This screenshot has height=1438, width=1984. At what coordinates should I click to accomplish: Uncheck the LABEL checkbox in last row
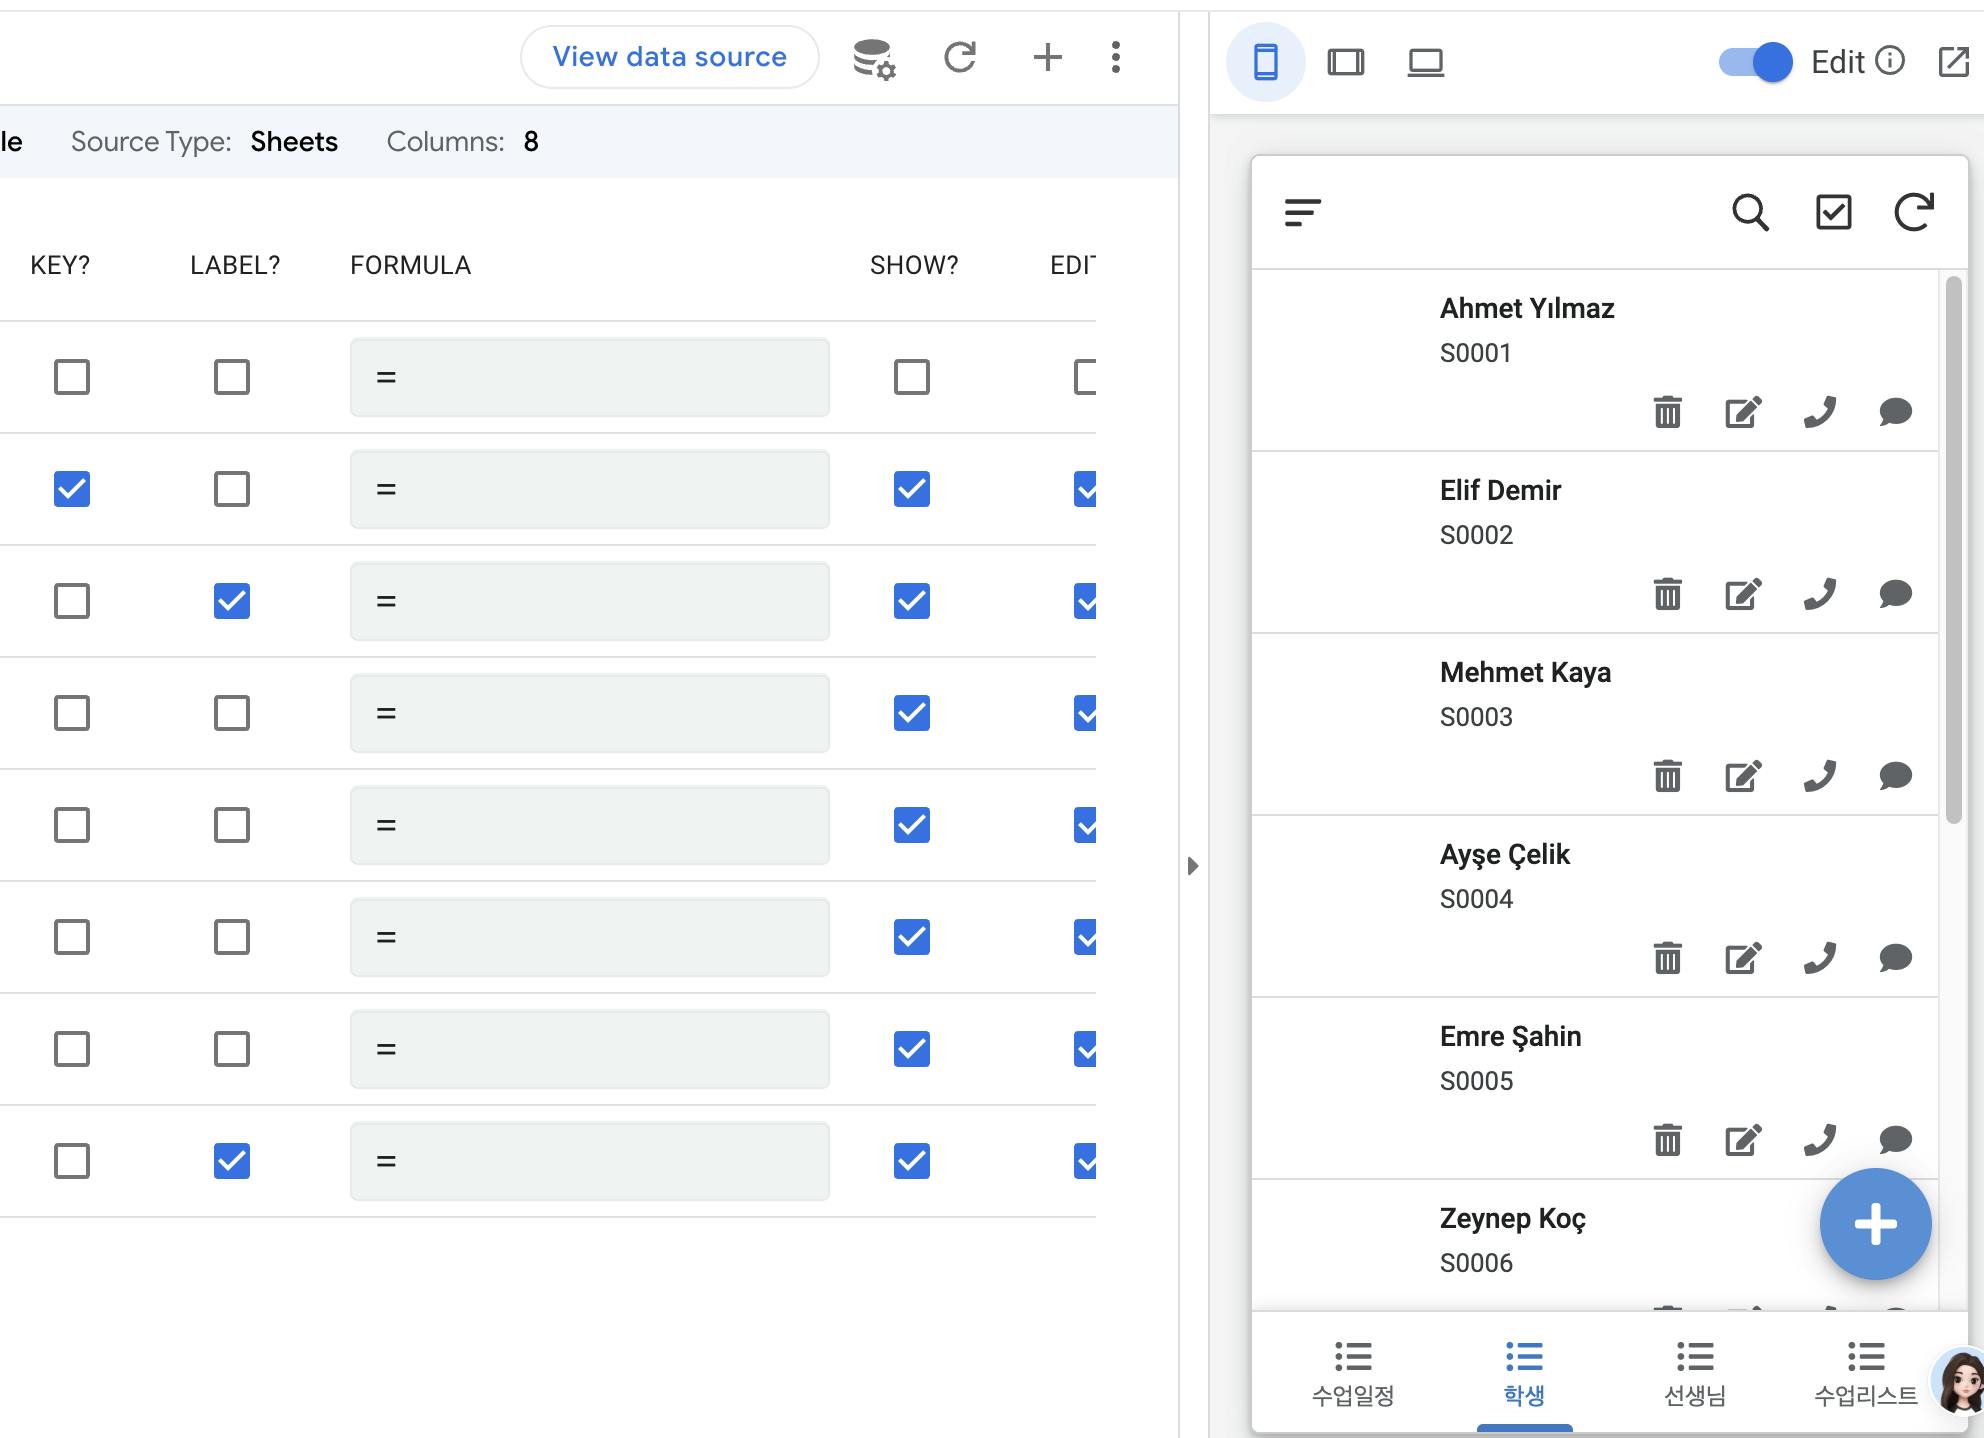(231, 1161)
